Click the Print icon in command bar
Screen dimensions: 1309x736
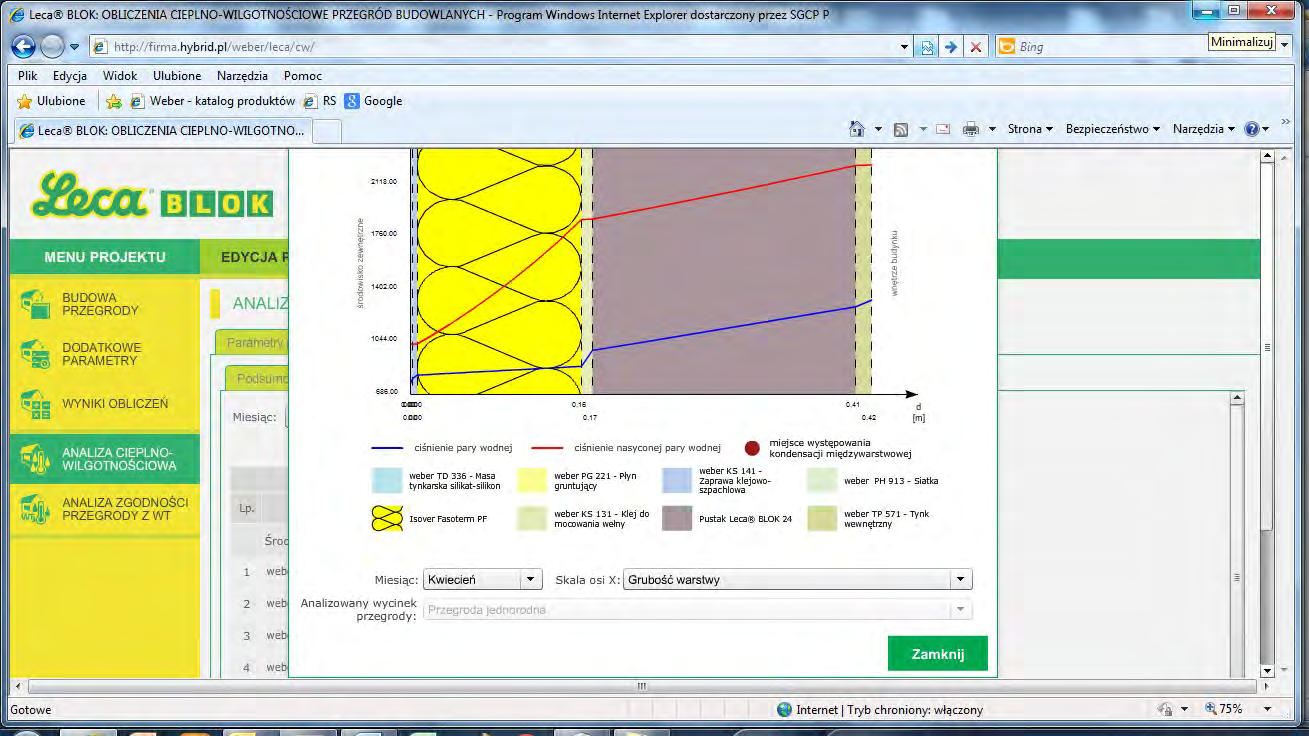click(x=970, y=129)
